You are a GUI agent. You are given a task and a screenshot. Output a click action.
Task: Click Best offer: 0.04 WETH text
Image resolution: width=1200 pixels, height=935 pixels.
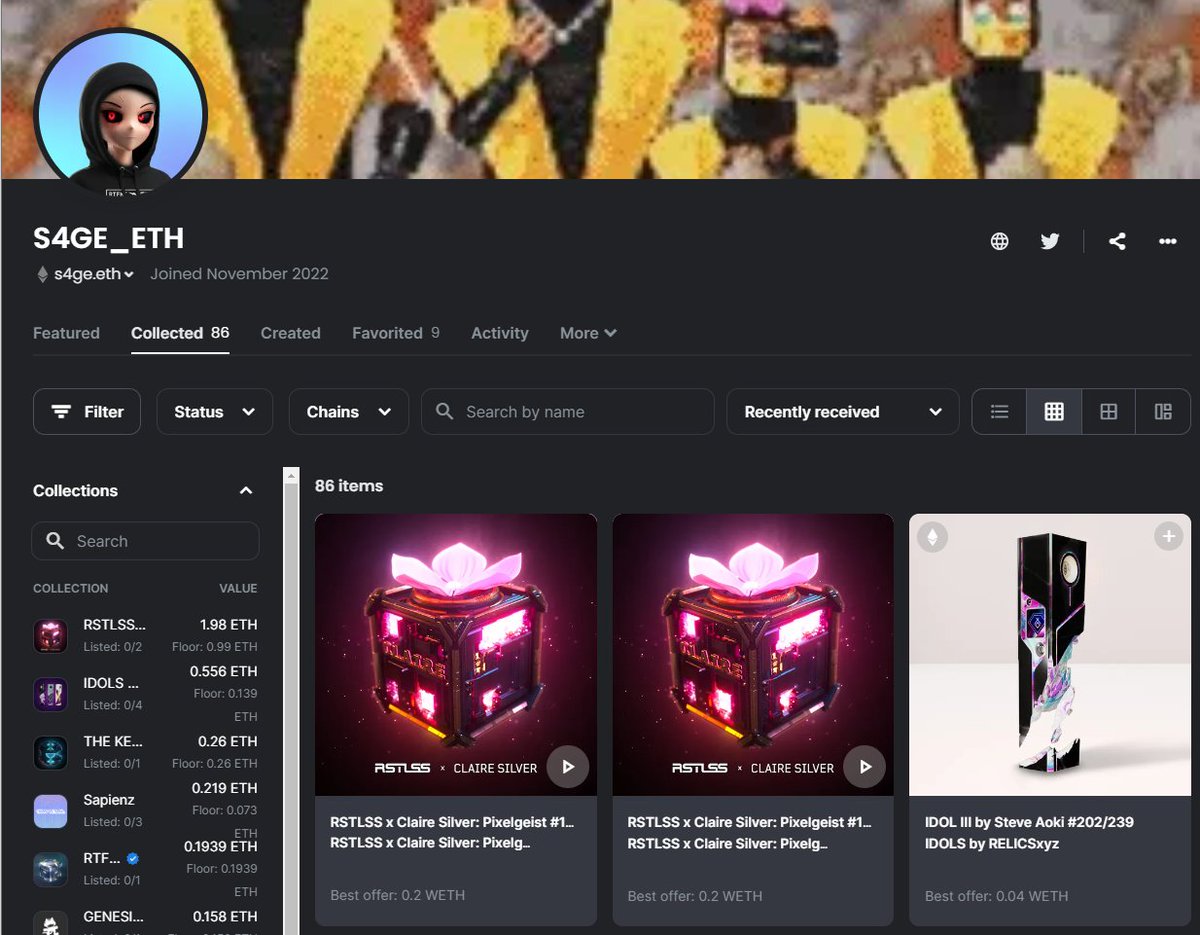click(x=996, y=895)
